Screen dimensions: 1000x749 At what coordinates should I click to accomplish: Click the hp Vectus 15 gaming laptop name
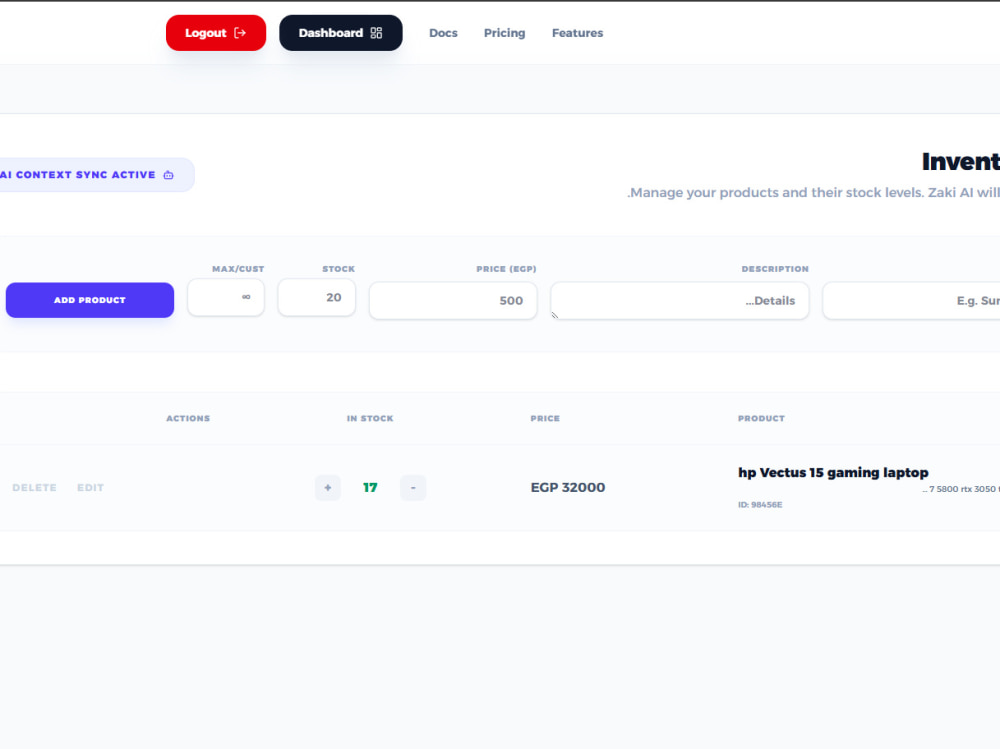coord(833,473)
